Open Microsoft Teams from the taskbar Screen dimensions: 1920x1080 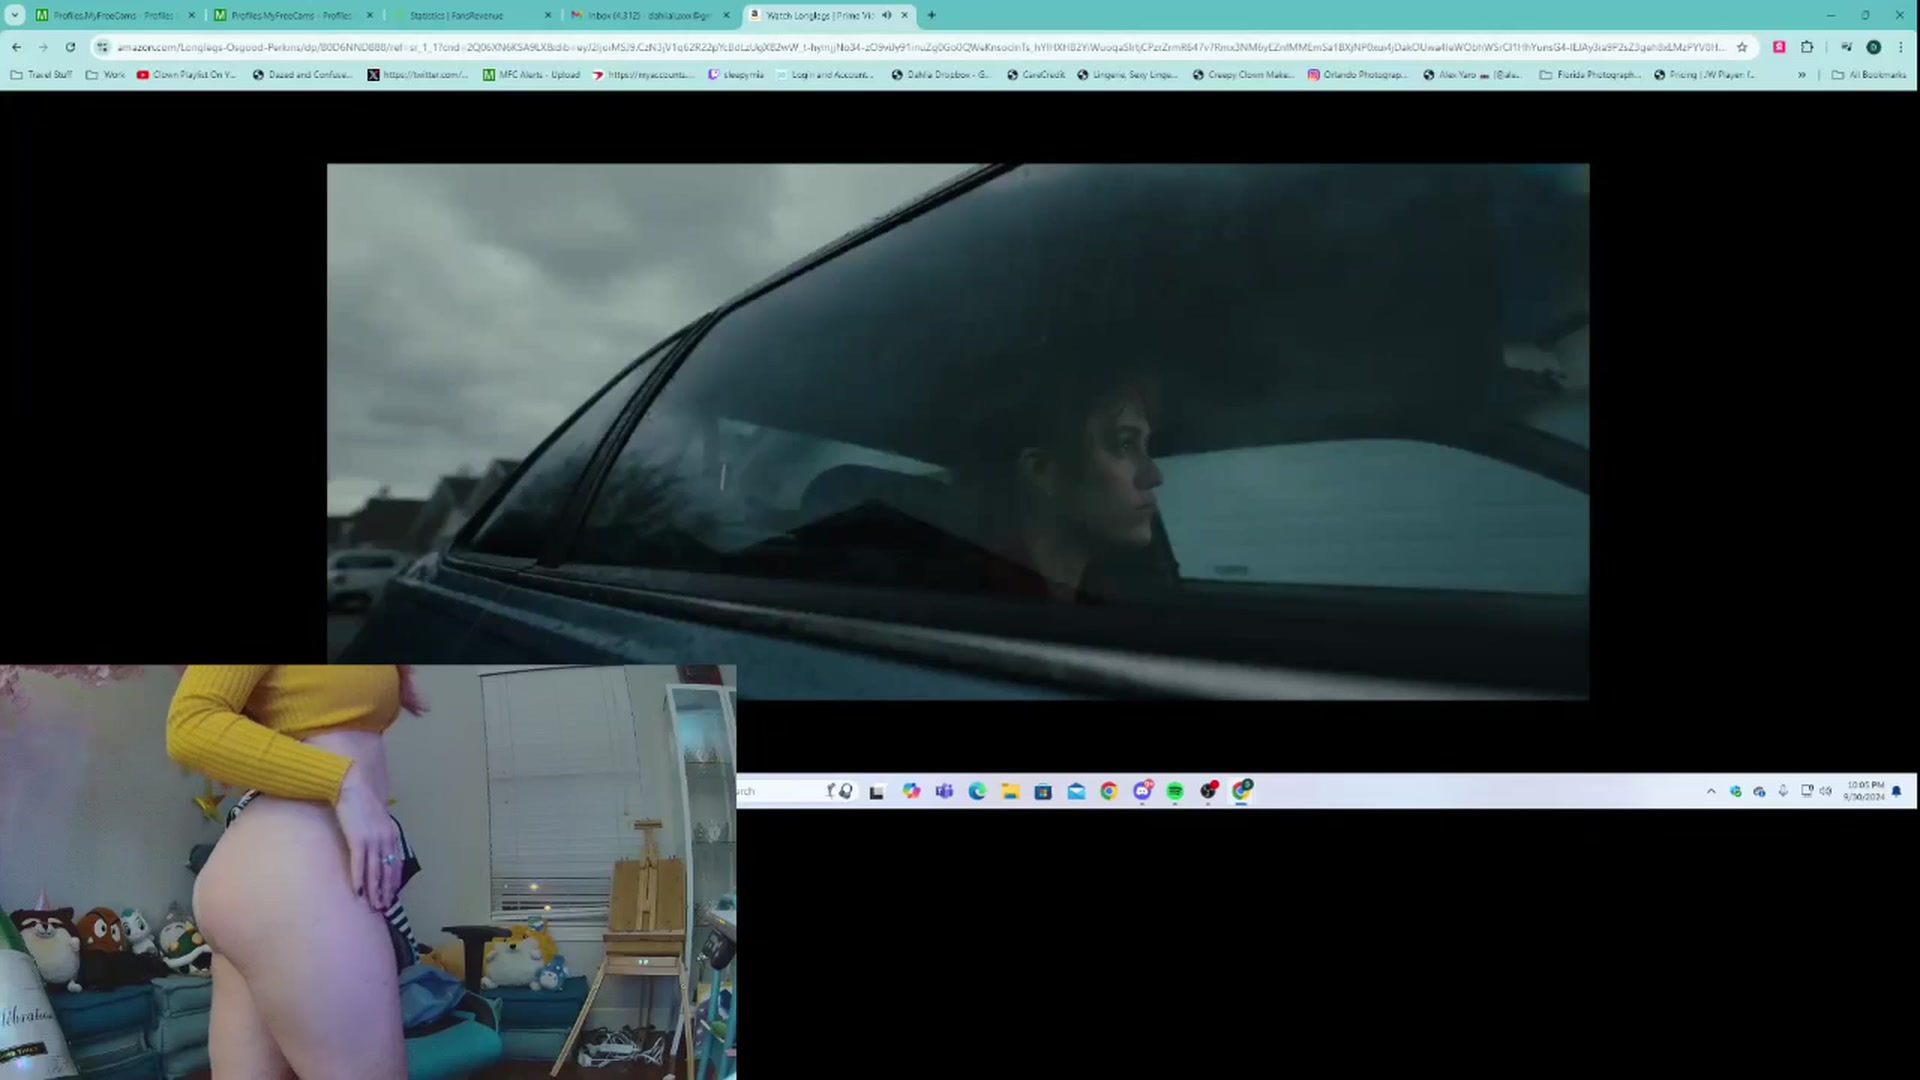pos(944,791)
